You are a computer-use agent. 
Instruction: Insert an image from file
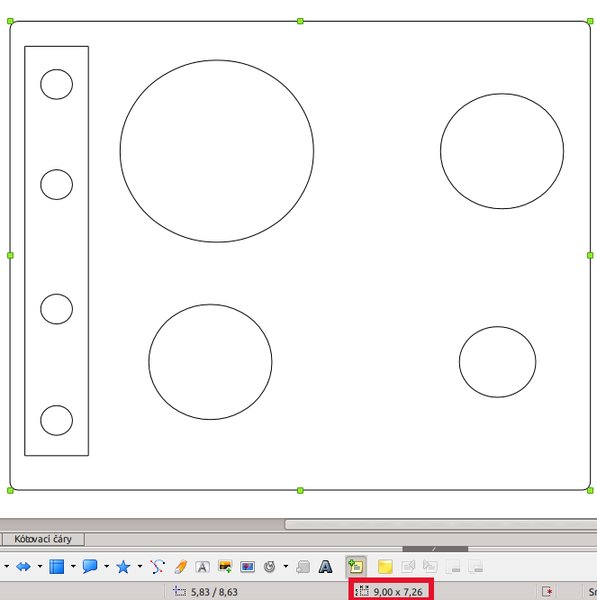[225, 566]
